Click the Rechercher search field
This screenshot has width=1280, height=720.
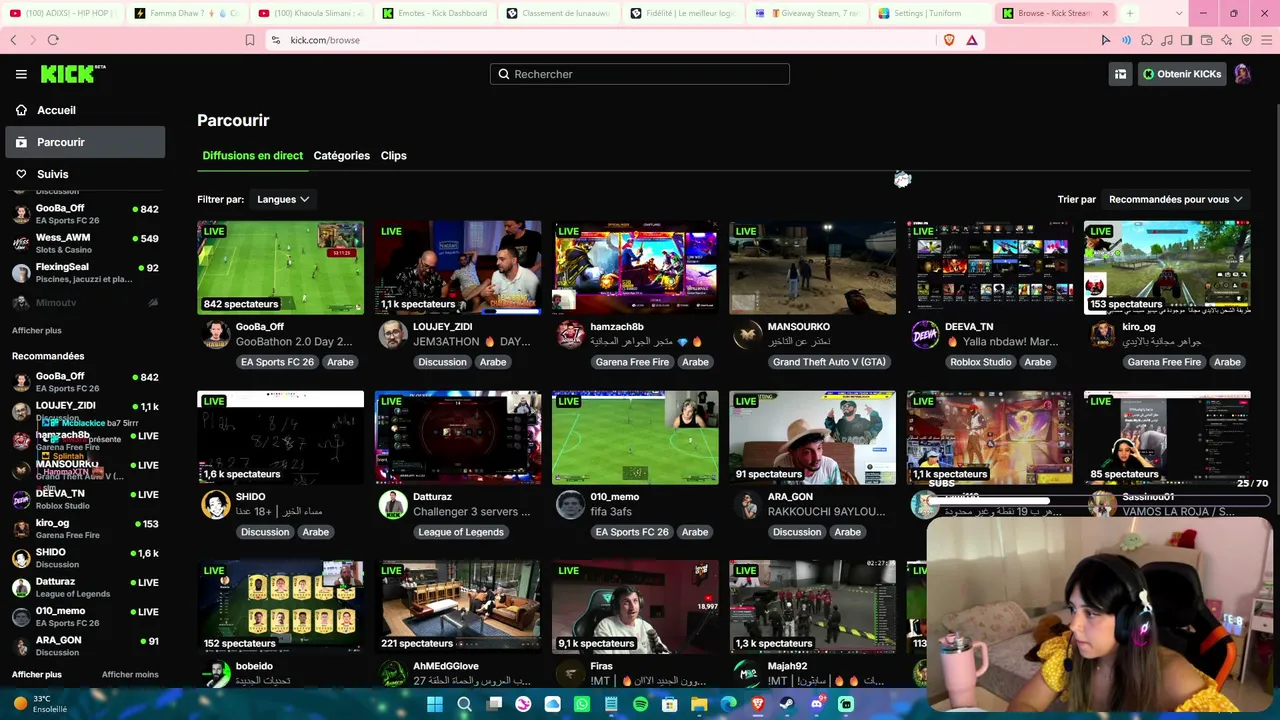coord(640,74)
